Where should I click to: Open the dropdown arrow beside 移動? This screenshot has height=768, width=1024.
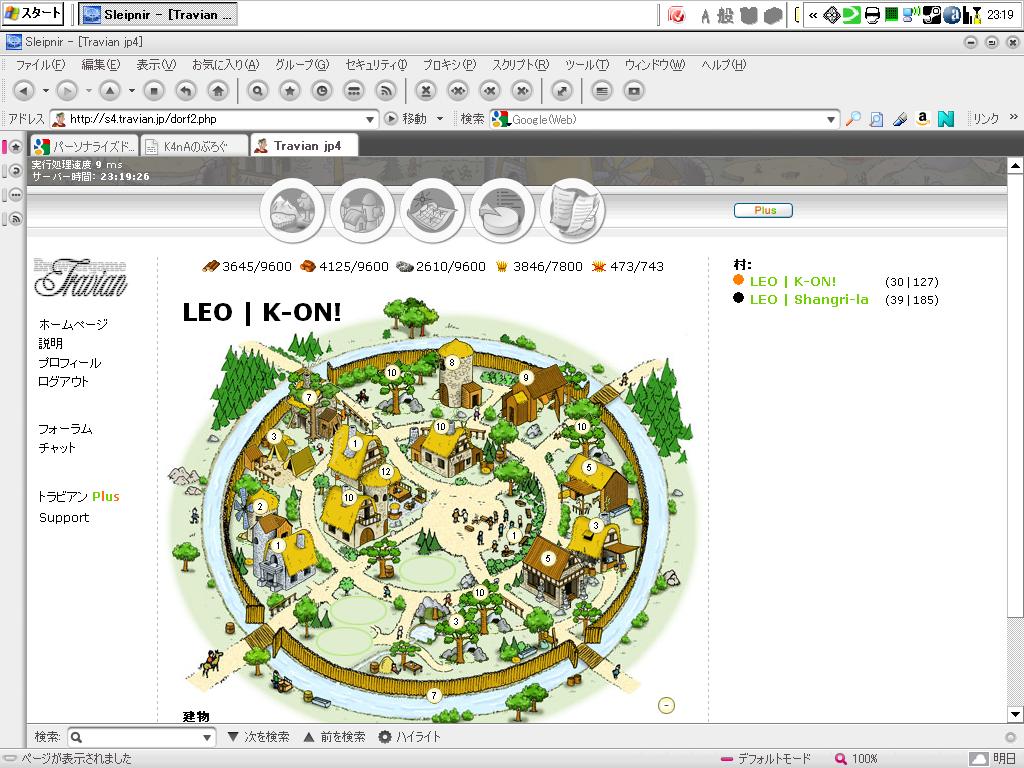coord(440,119)
